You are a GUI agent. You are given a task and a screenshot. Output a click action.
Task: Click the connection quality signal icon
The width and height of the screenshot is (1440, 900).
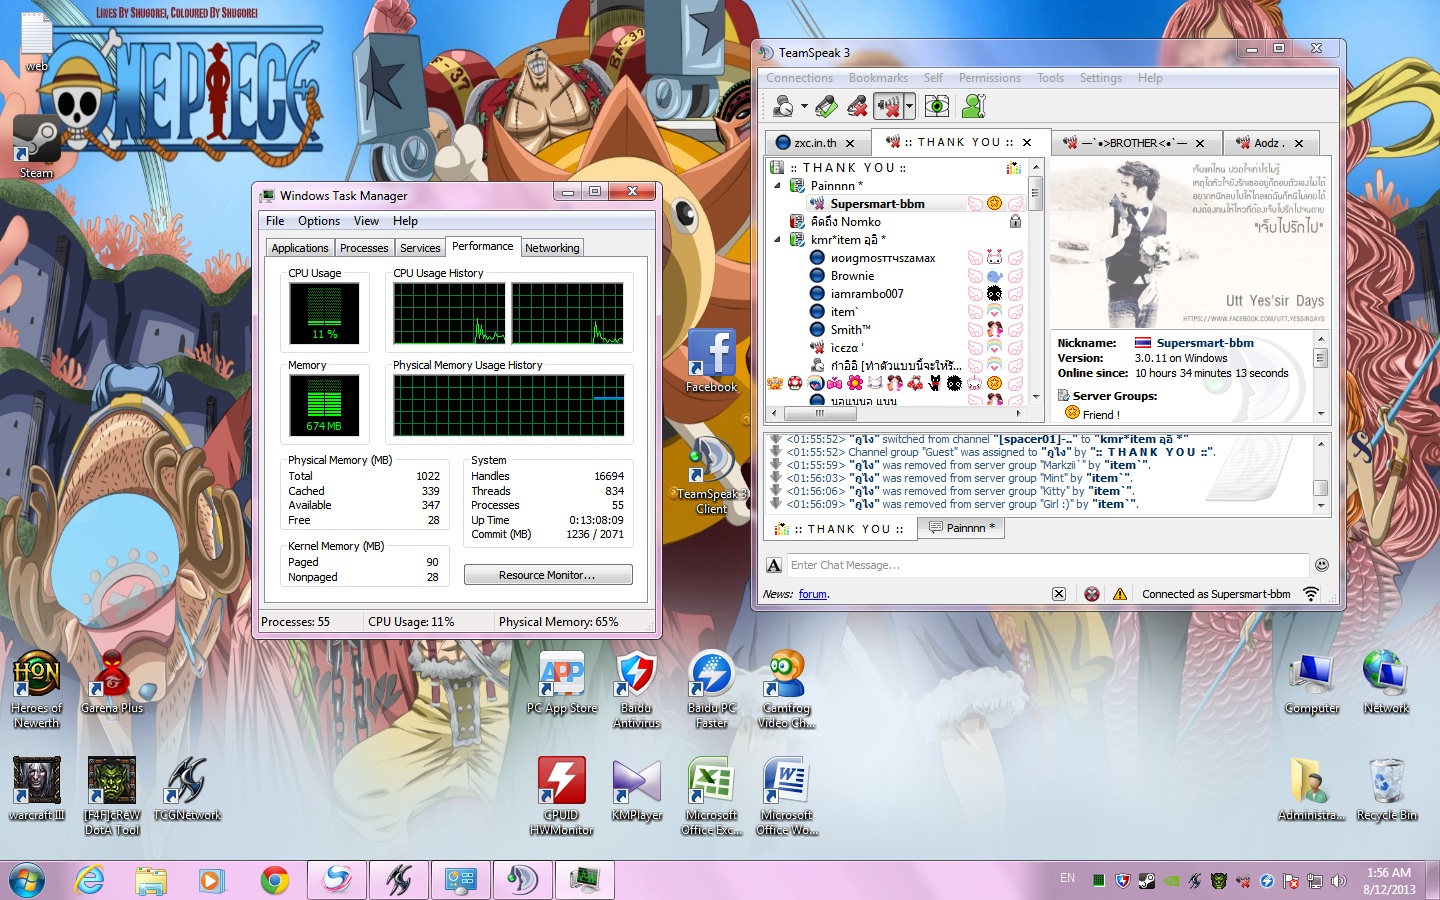click(1311, 594)
